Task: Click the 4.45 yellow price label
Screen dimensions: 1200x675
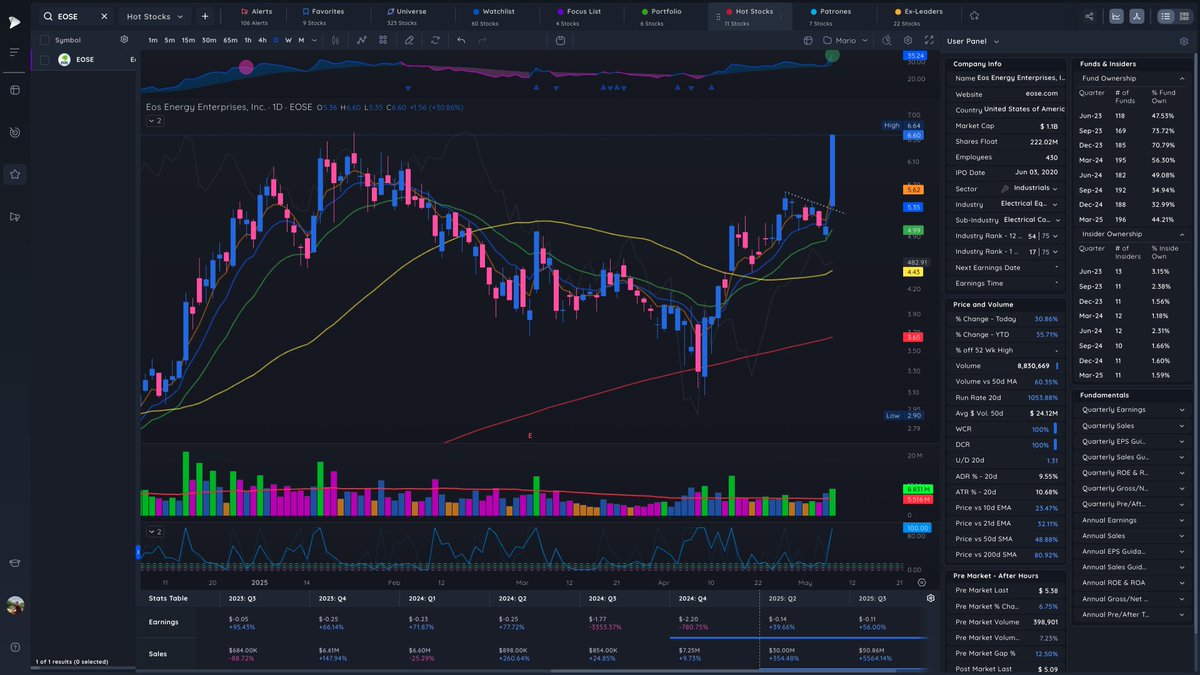Action: coord(913,272)
